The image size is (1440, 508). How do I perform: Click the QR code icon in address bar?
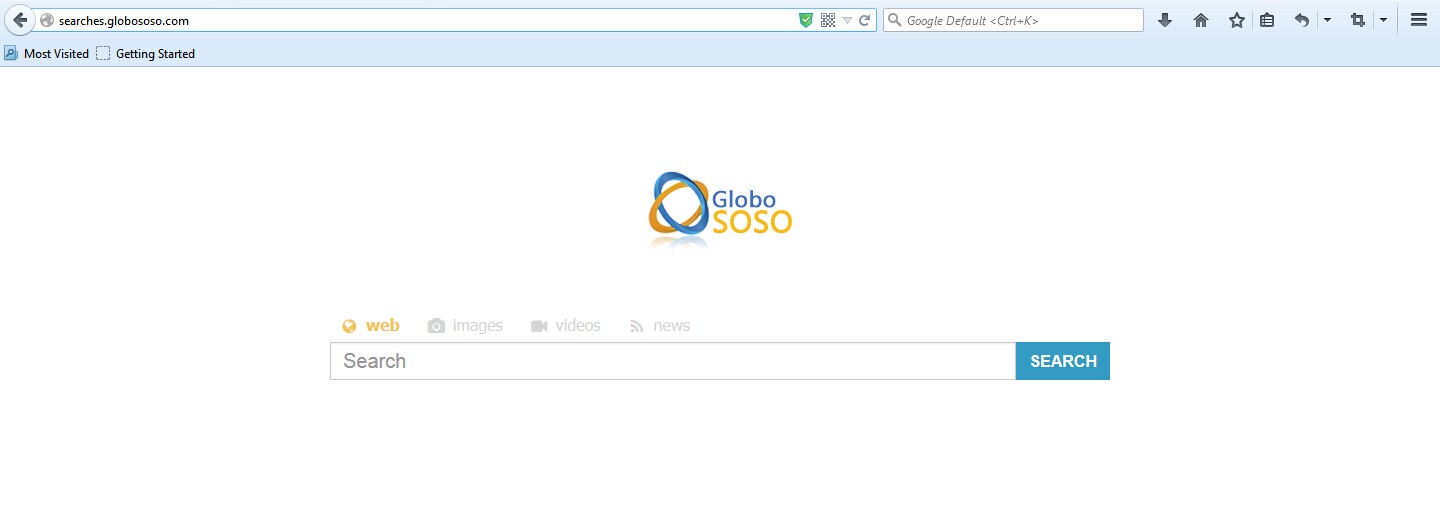point(828,20)
